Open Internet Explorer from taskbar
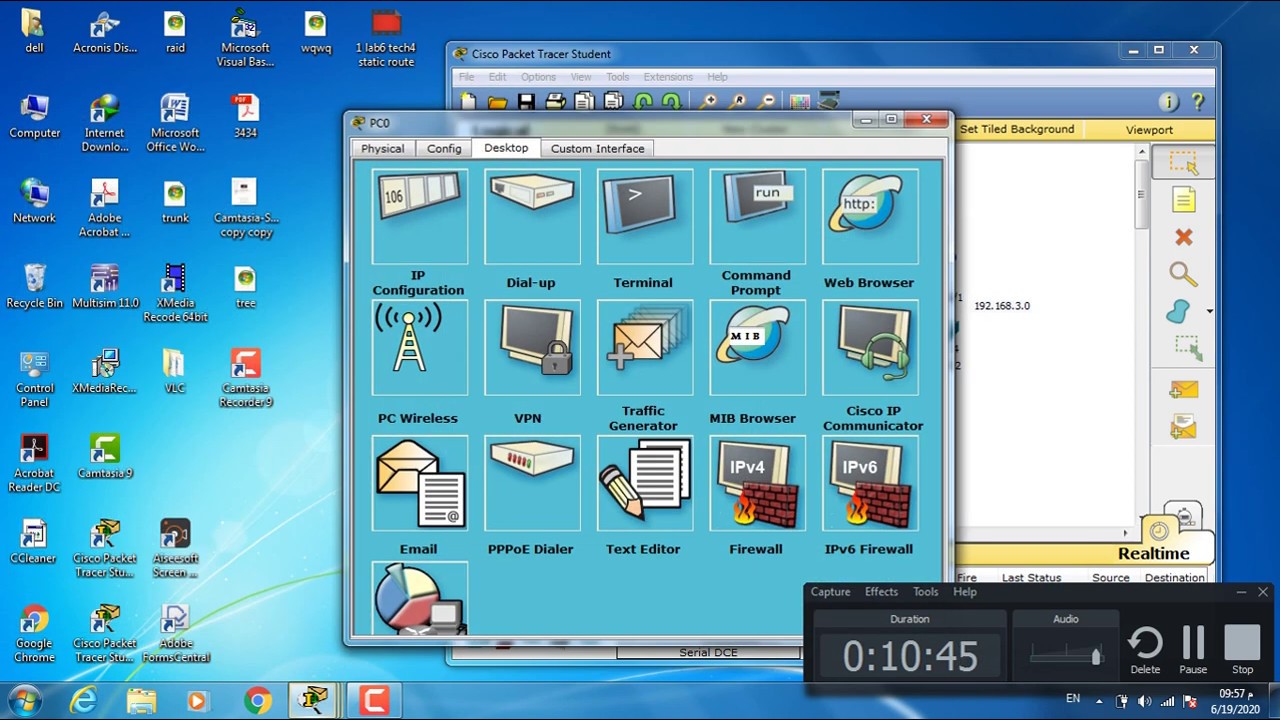The width and height of the screenshot is (1280, 720). [x=85, y=701]
